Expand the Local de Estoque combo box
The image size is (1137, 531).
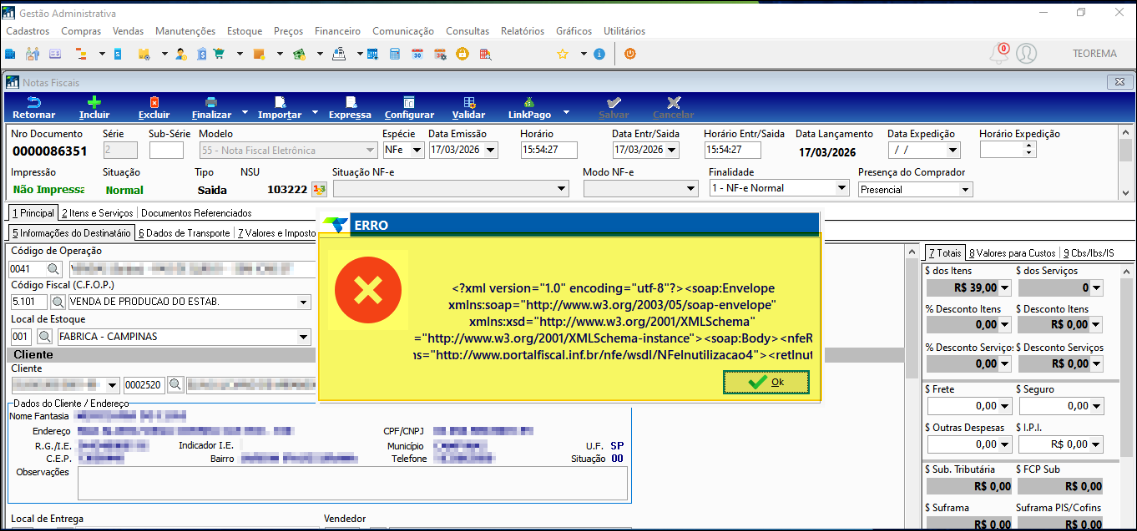(304, 337)
